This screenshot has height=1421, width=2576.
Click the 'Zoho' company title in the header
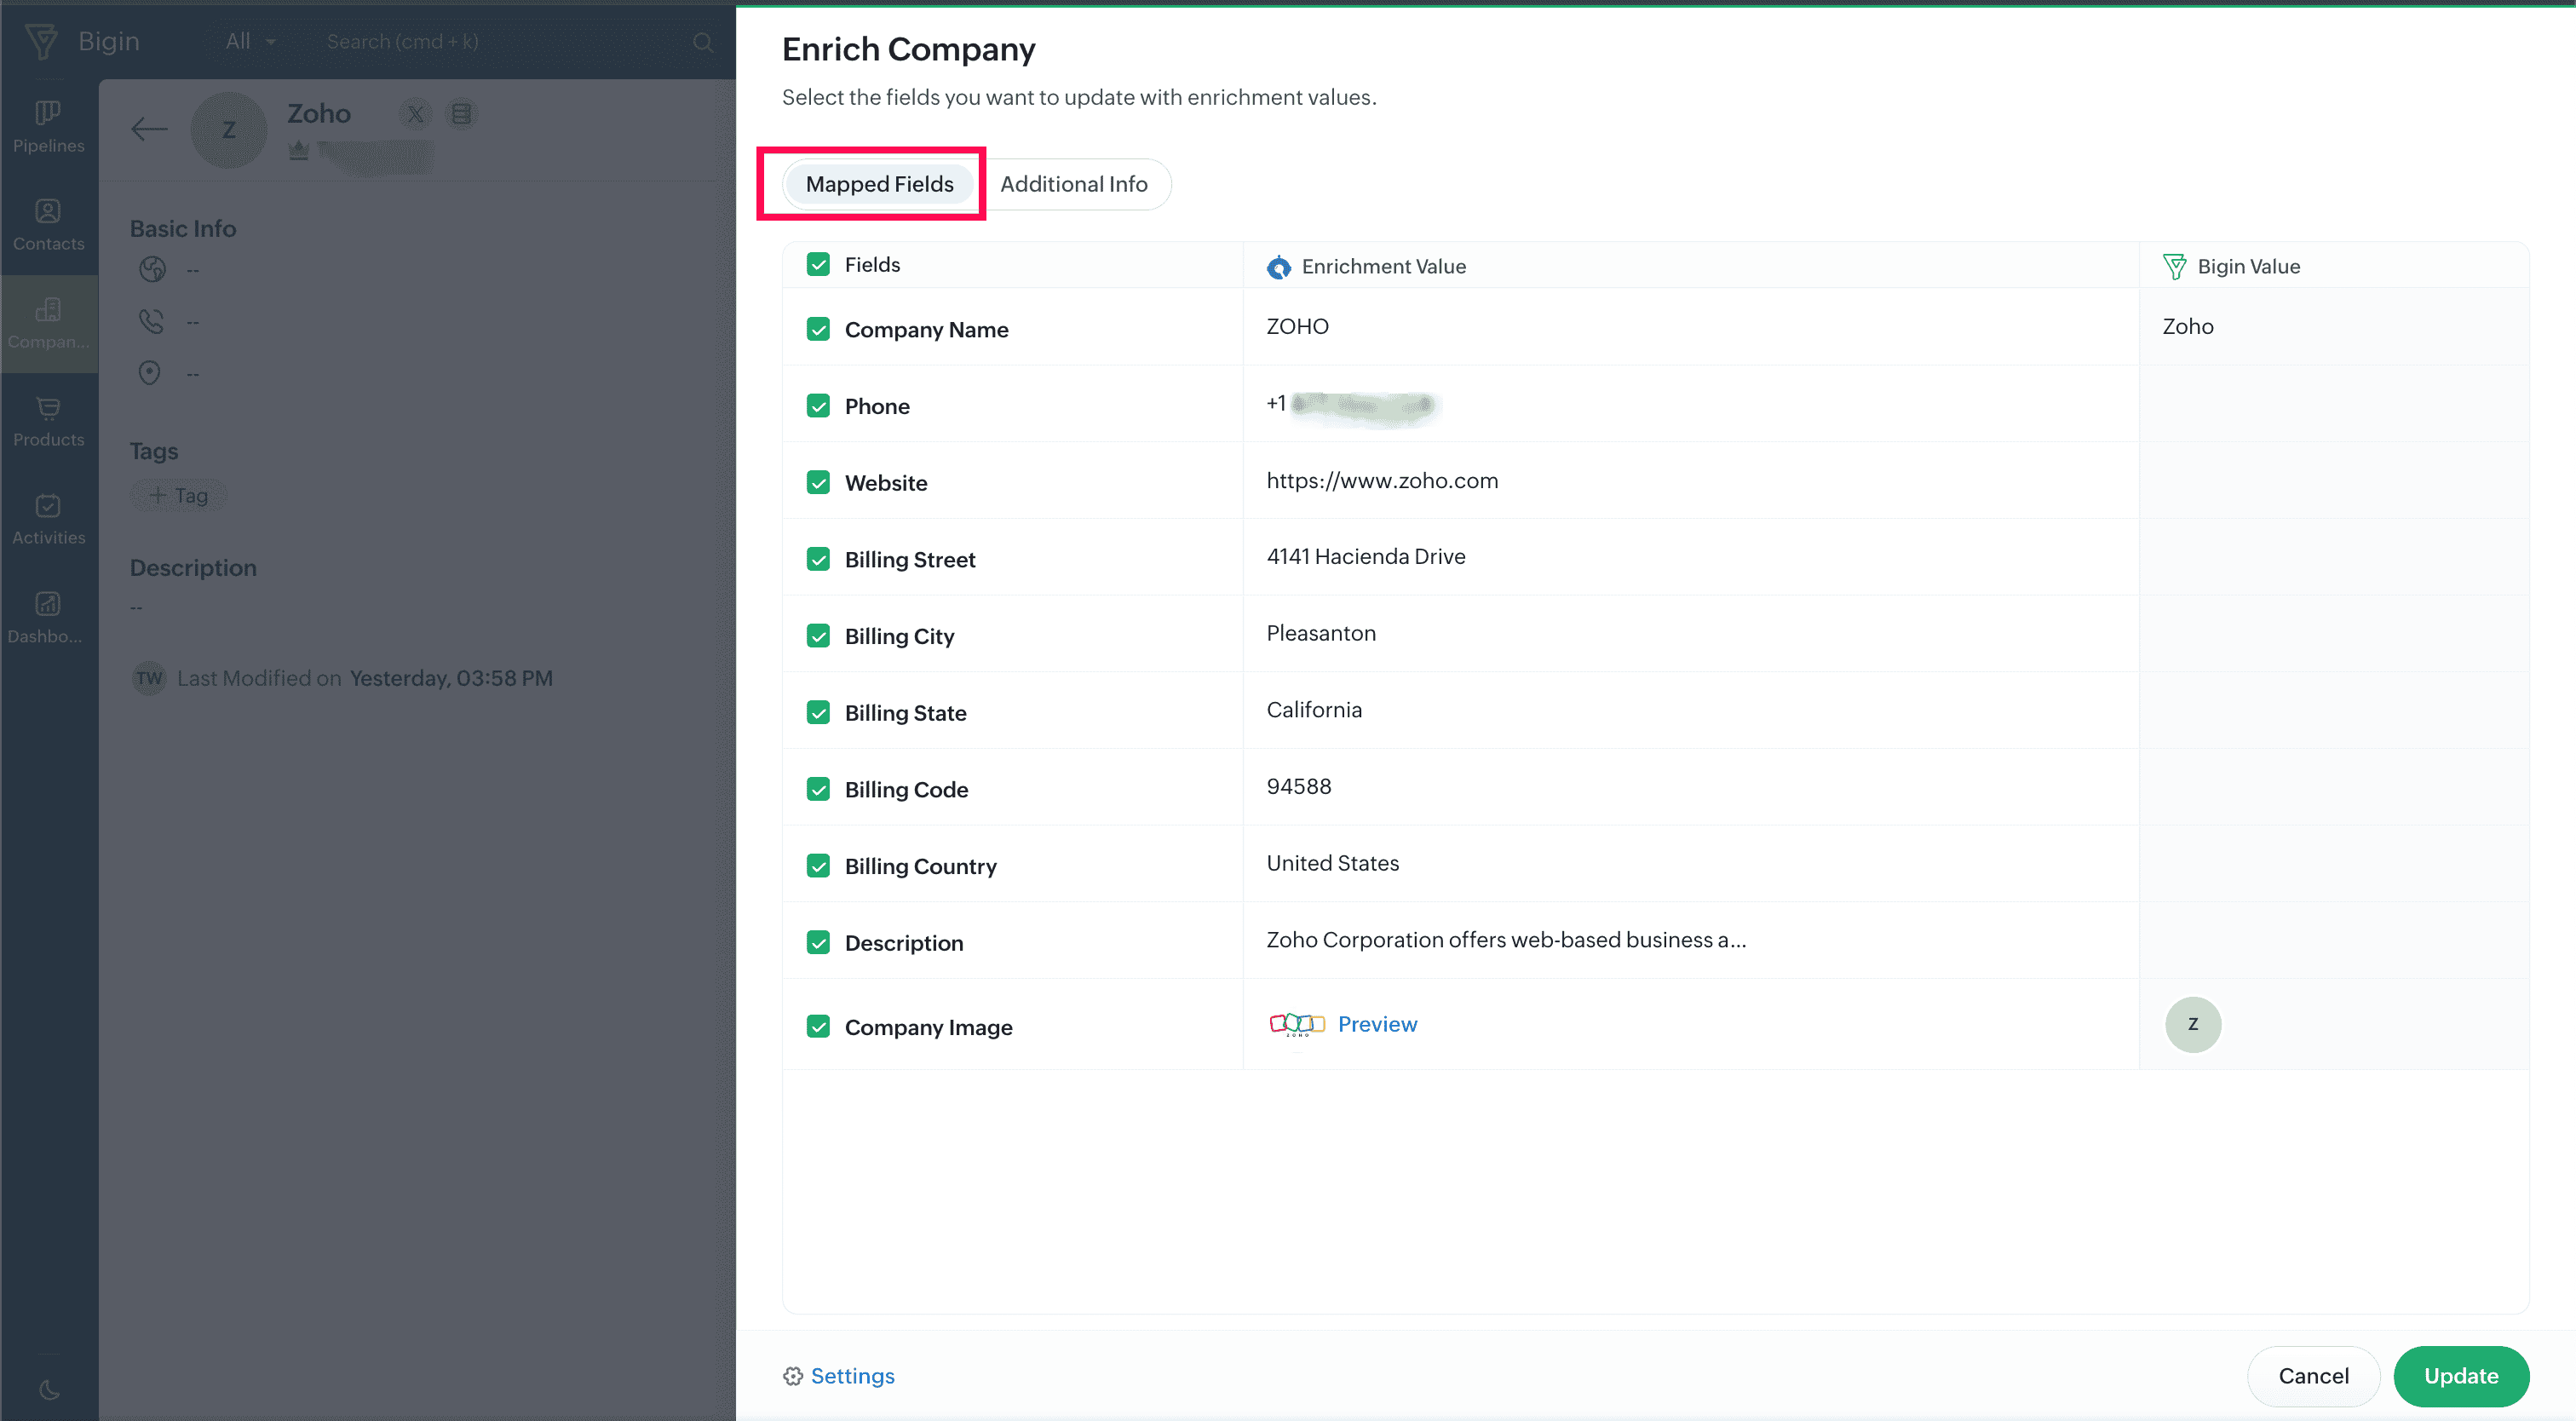point(319,114)
